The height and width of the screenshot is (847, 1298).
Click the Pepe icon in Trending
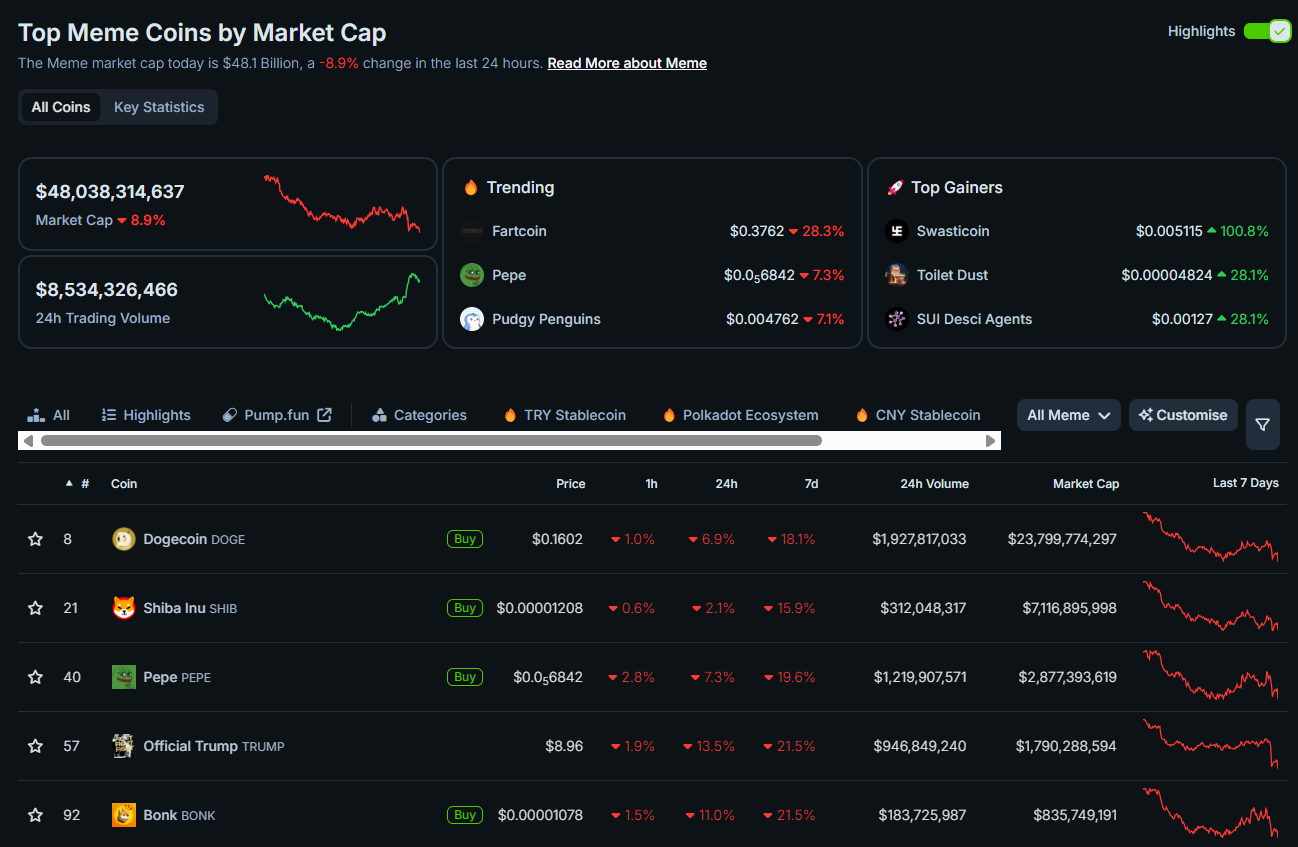tap(472, 275)
